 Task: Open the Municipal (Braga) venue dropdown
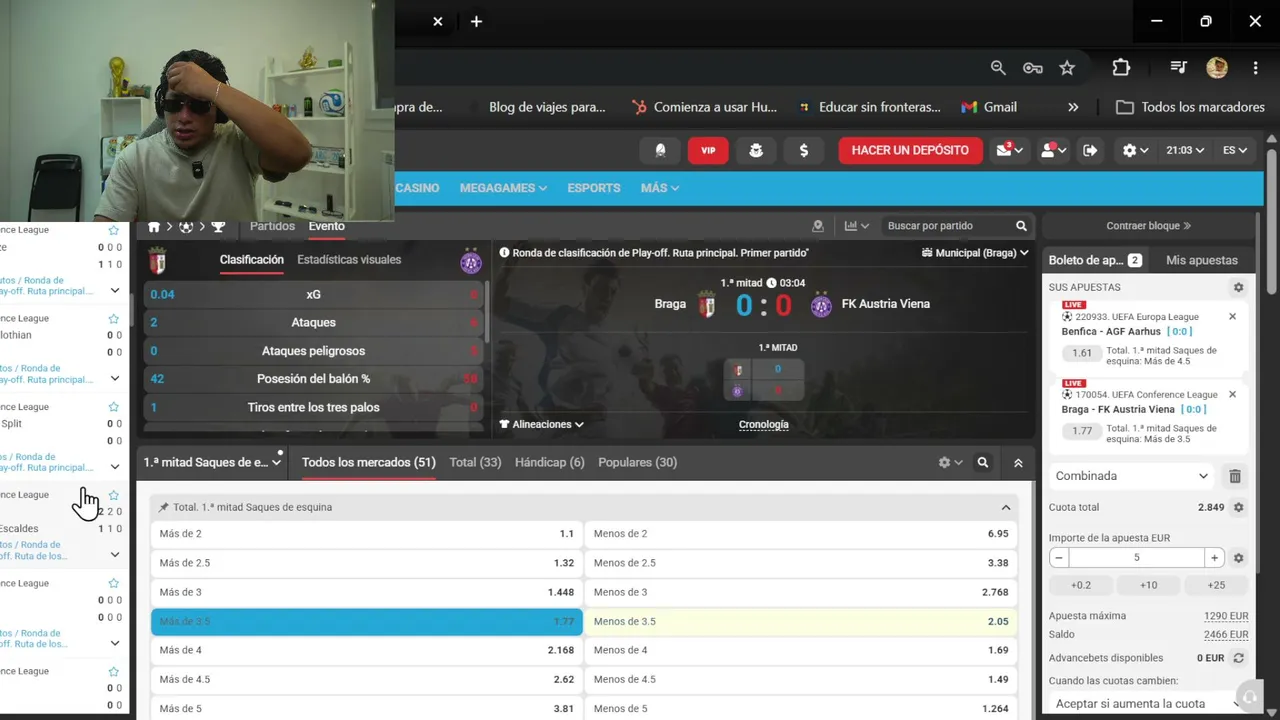tap(975, 253)
